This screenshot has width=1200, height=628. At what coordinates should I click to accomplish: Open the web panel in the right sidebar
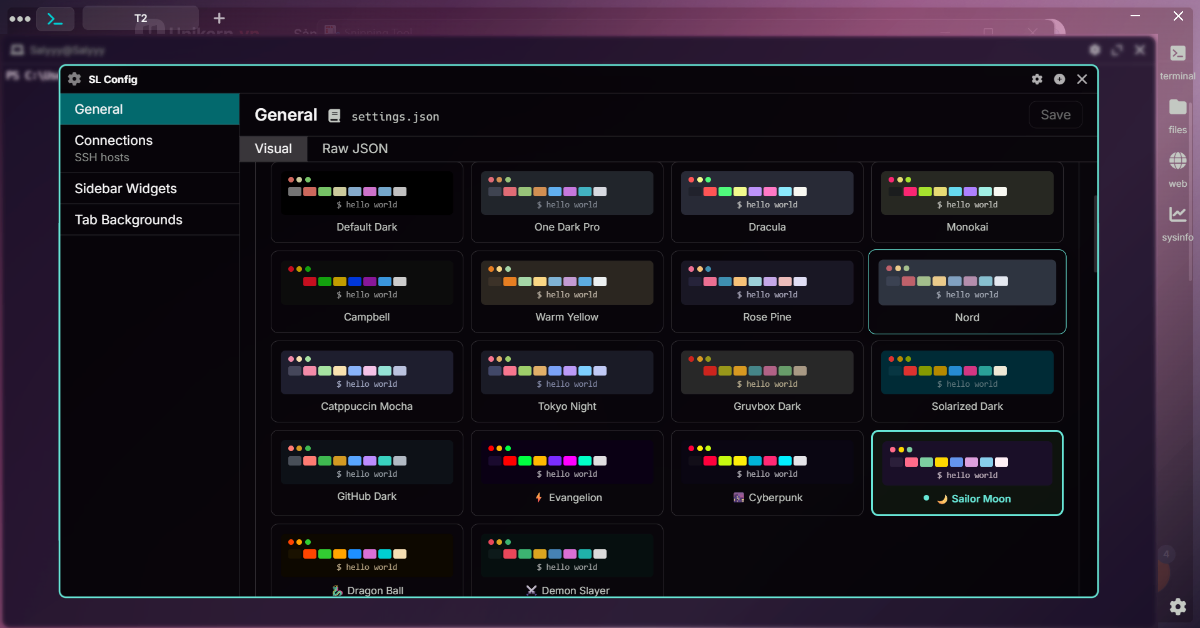click(1177, 165)
